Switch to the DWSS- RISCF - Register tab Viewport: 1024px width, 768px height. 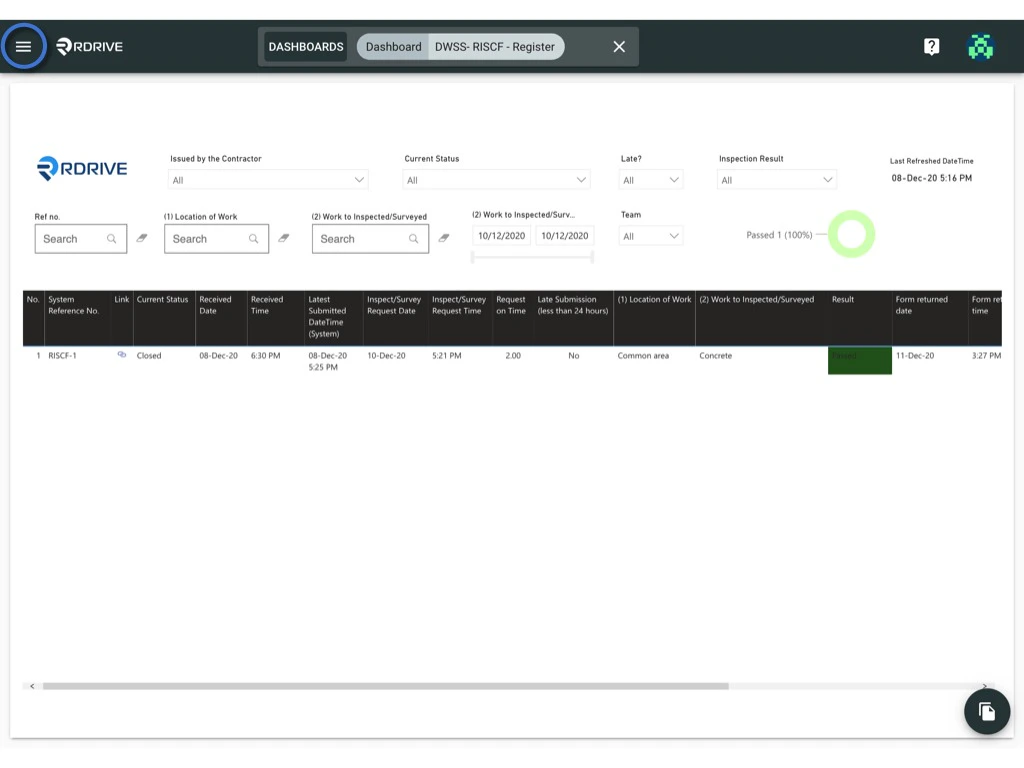pos(495,46)
